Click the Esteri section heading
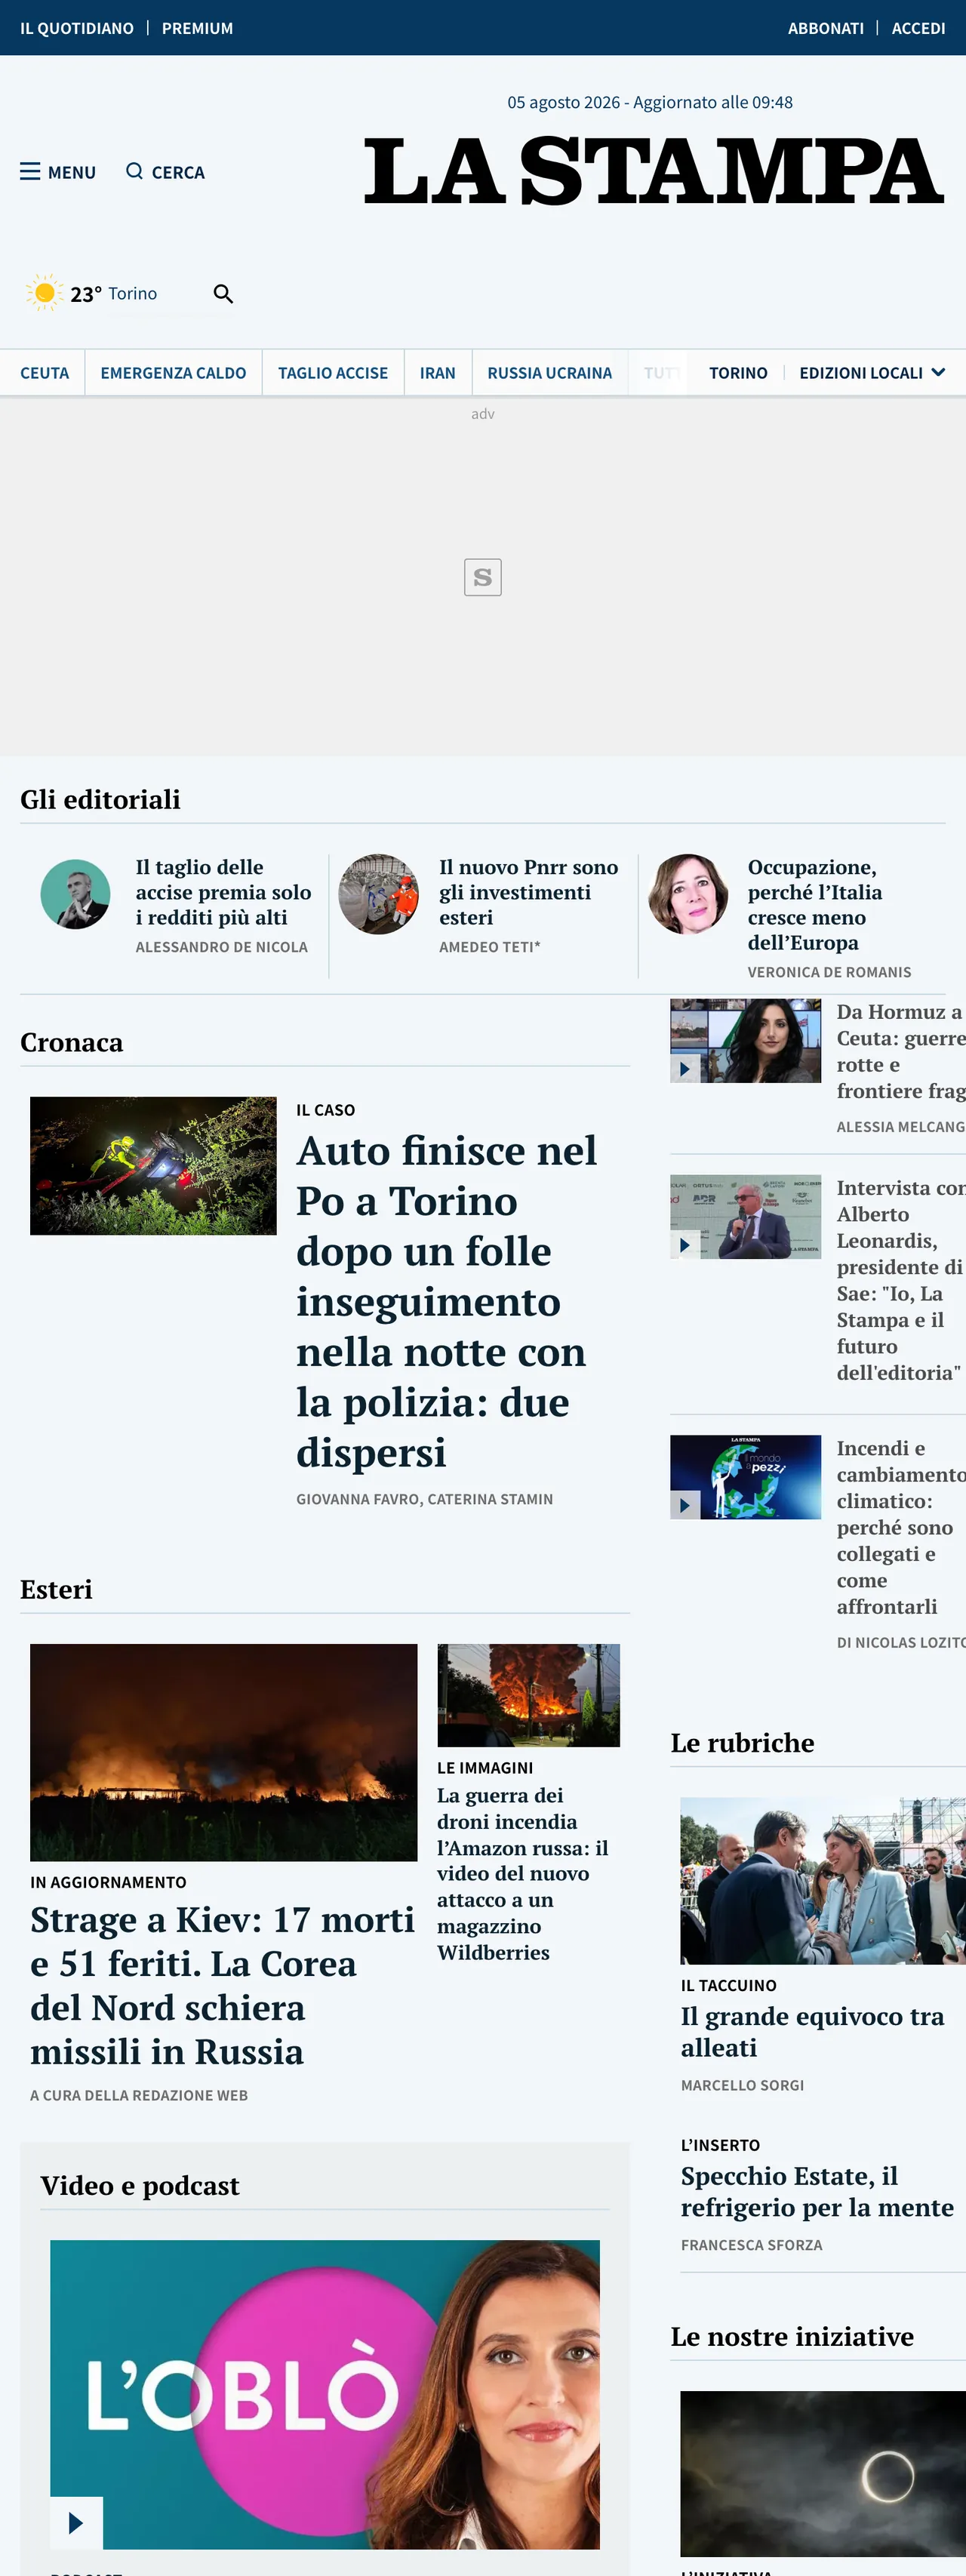966x2576 pixels. (x=56, y=1589)
